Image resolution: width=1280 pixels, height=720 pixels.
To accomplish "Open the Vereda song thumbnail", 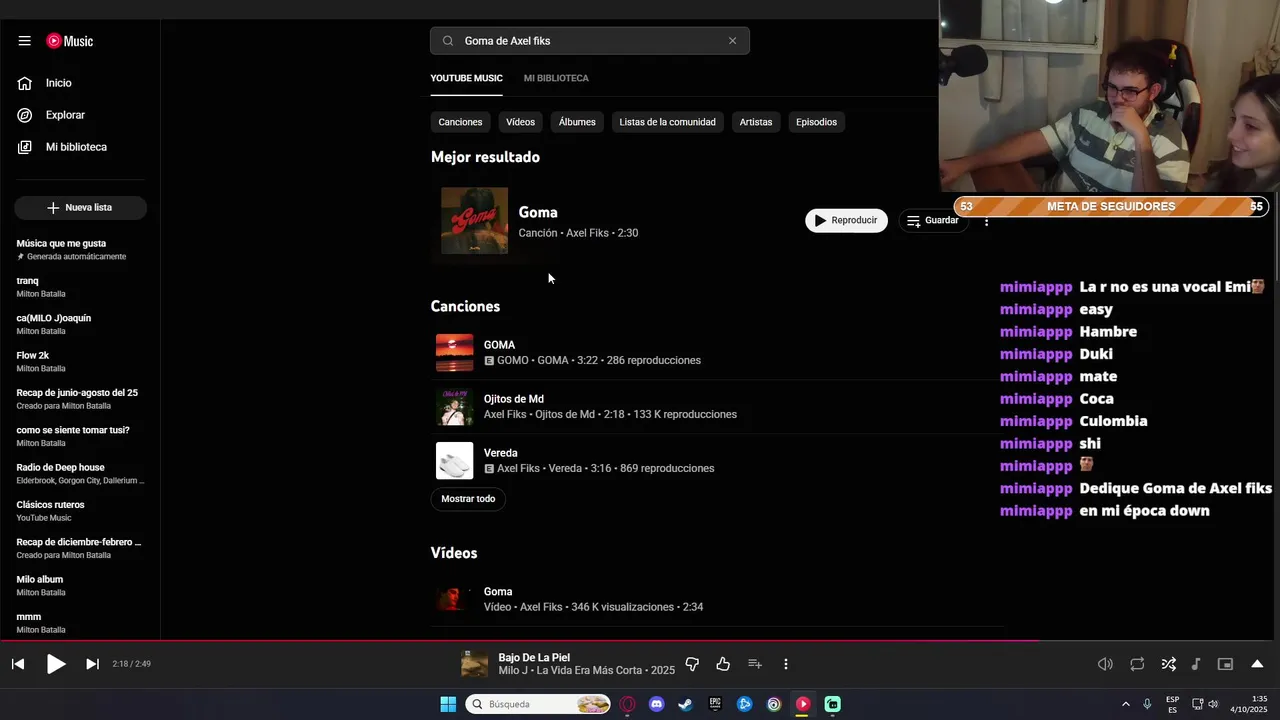I will 454,461.
